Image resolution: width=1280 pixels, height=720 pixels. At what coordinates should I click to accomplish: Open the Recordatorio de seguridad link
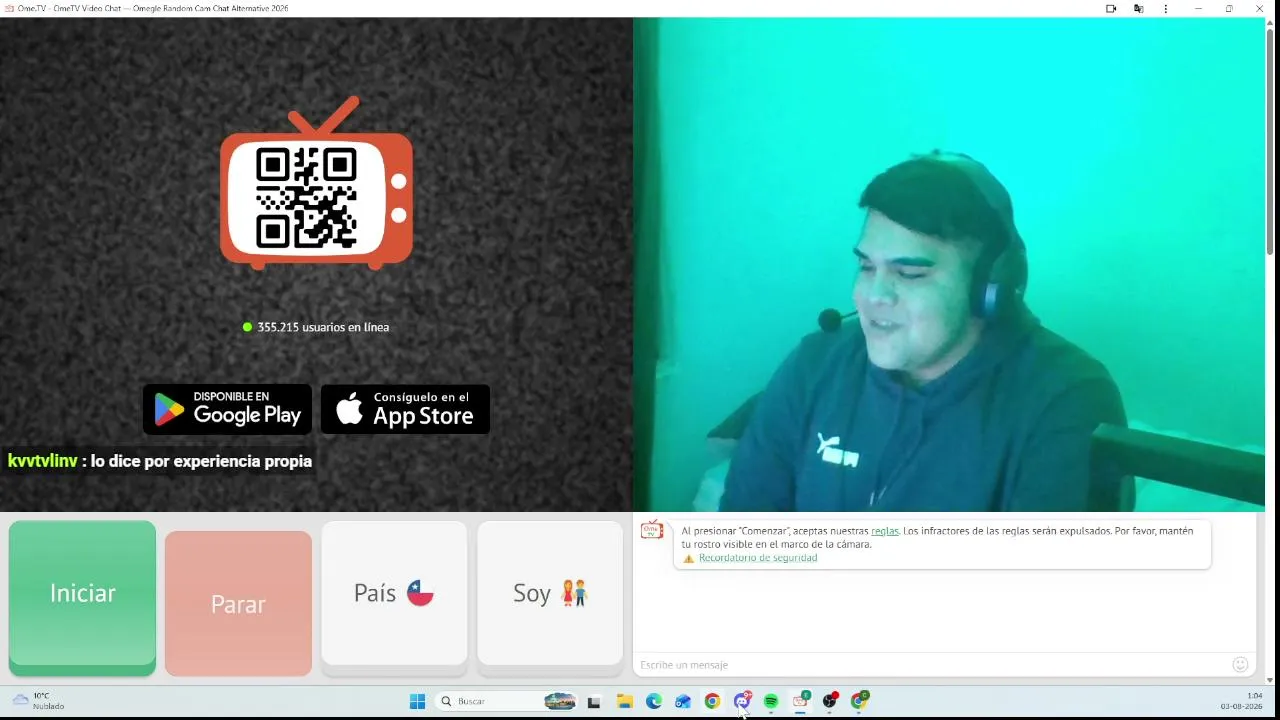click(x=758, y=558)
